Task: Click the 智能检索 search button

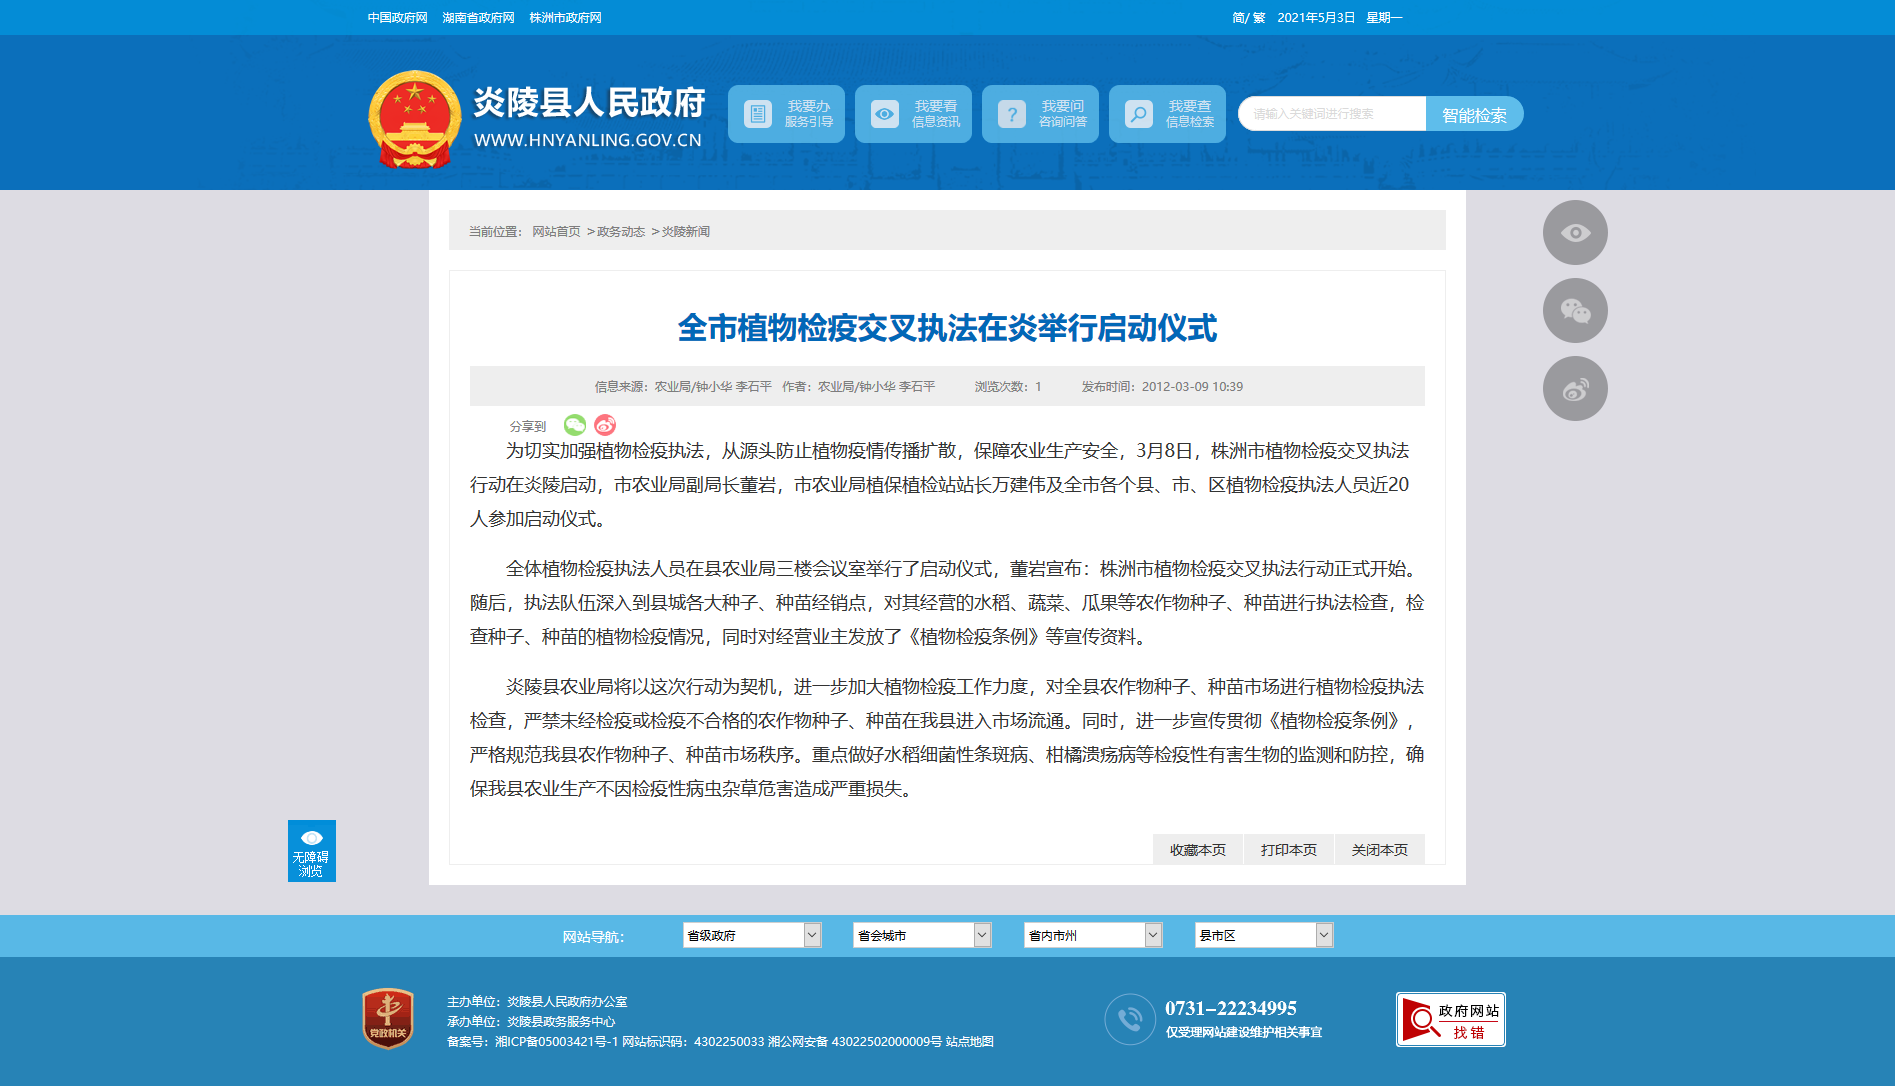Action: (x=1474, y=114)
